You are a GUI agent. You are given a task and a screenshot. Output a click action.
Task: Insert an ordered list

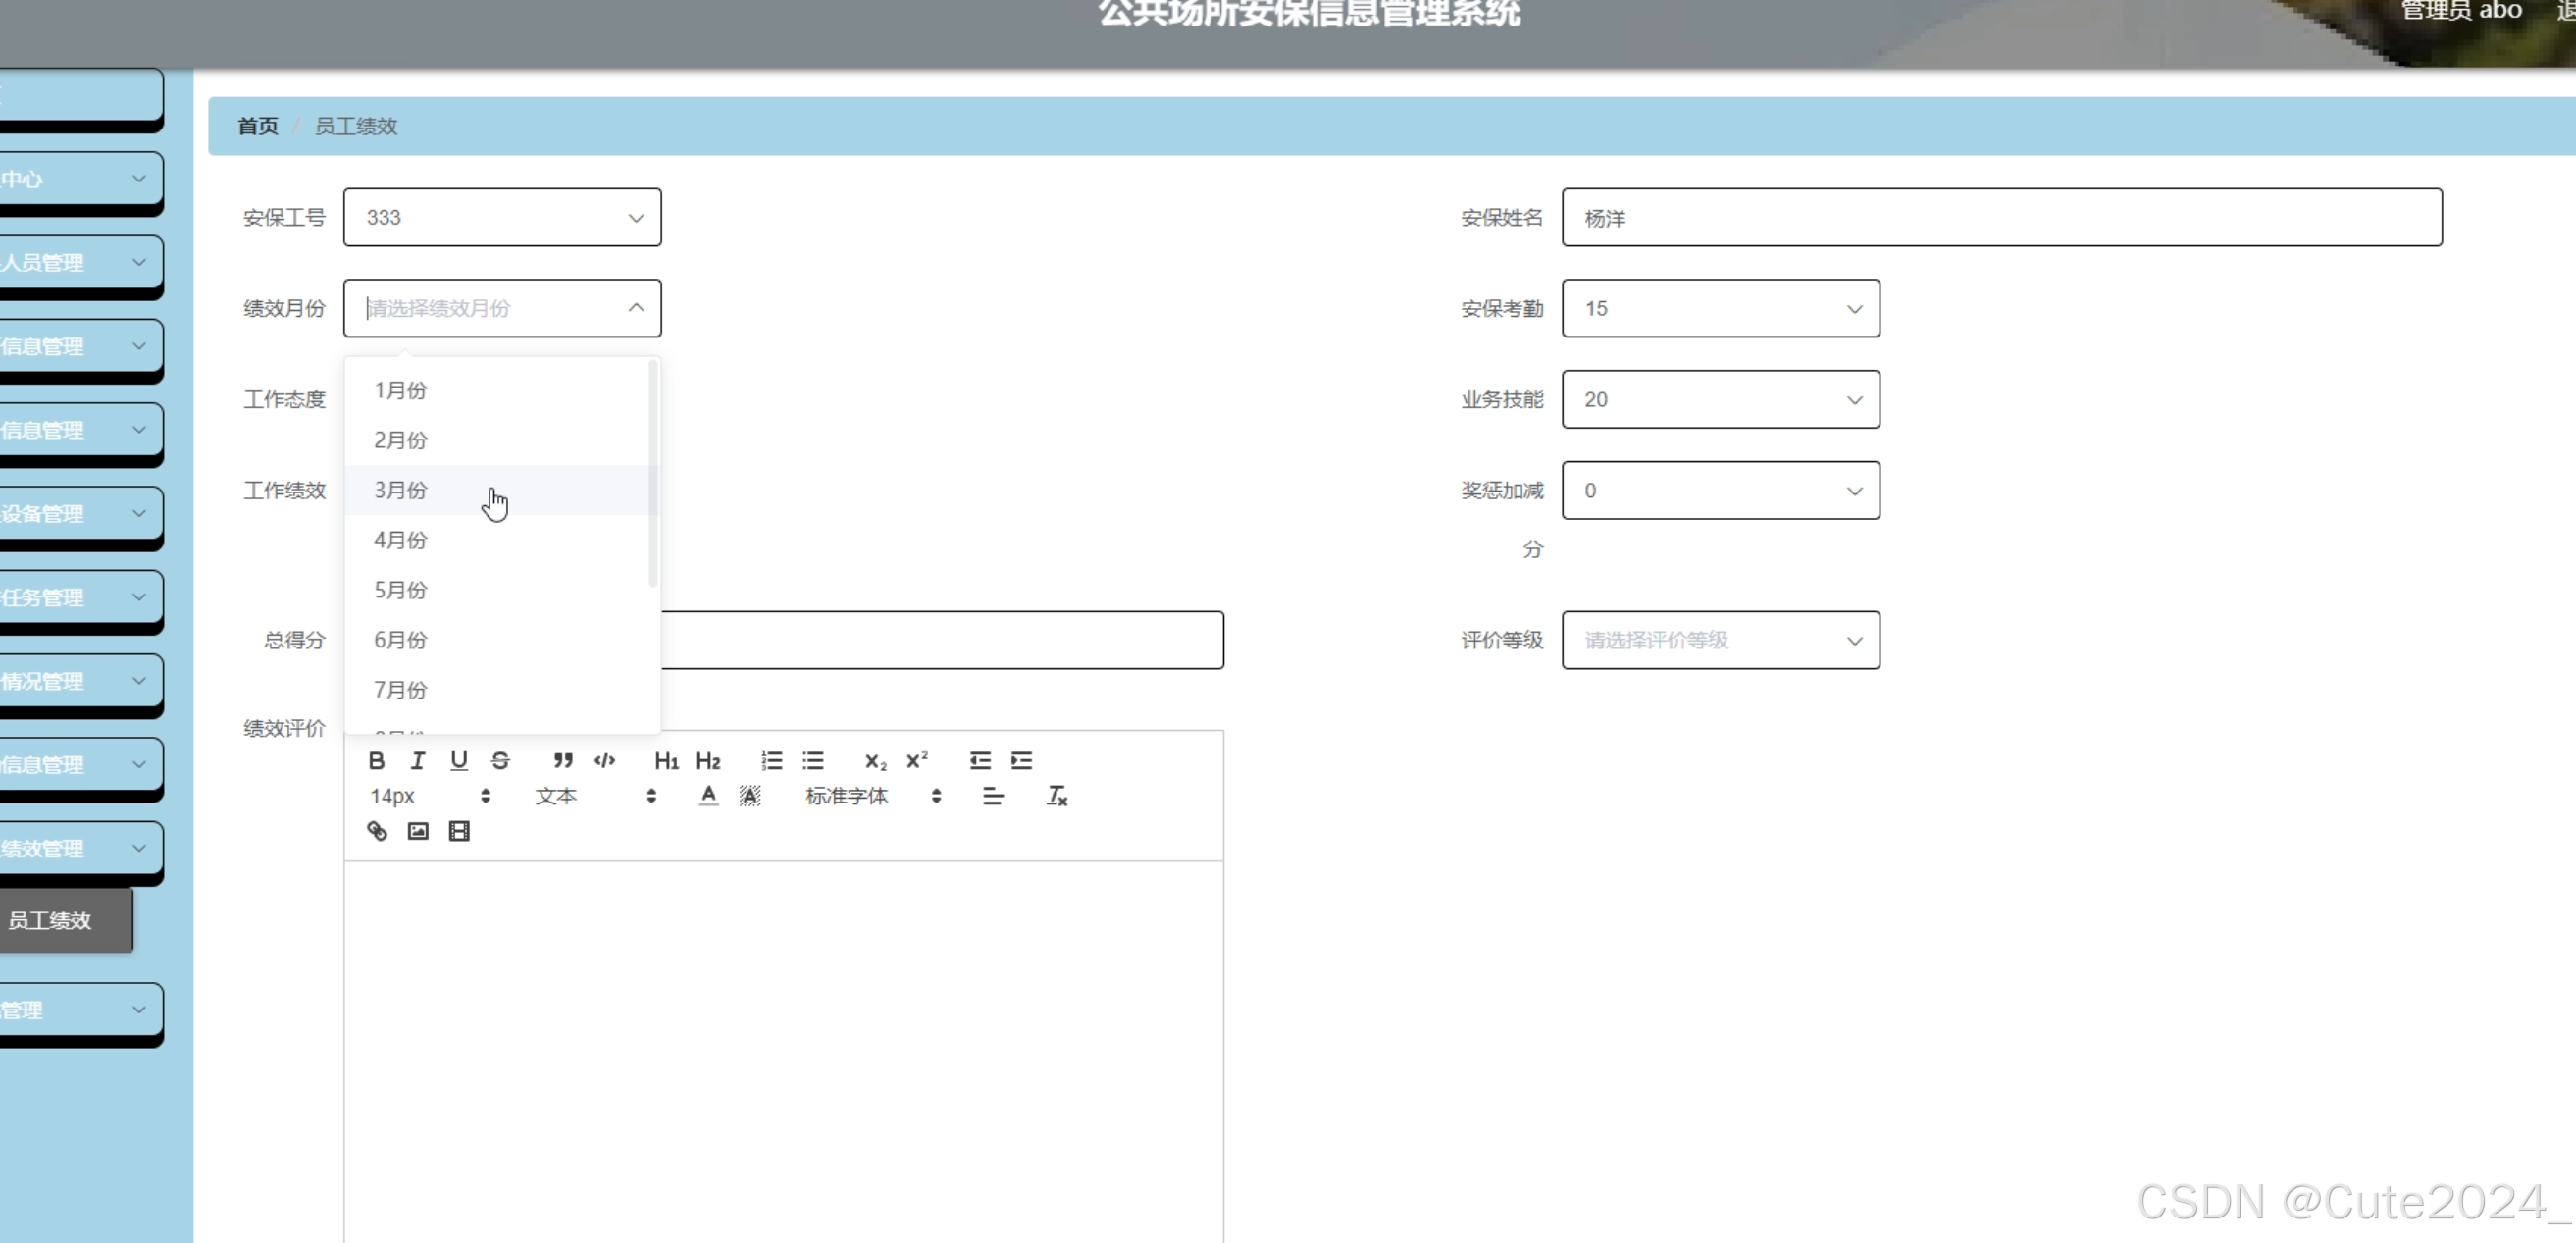pos(771,761)
